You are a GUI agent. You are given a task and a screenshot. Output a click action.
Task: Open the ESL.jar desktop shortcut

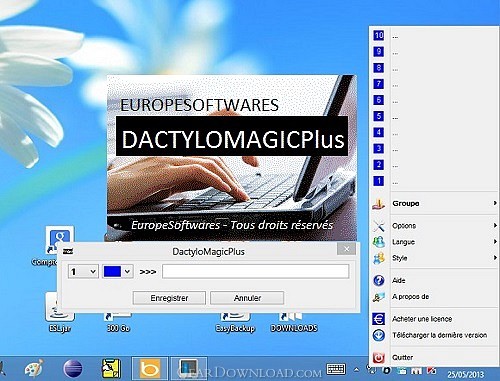(60, 313)
